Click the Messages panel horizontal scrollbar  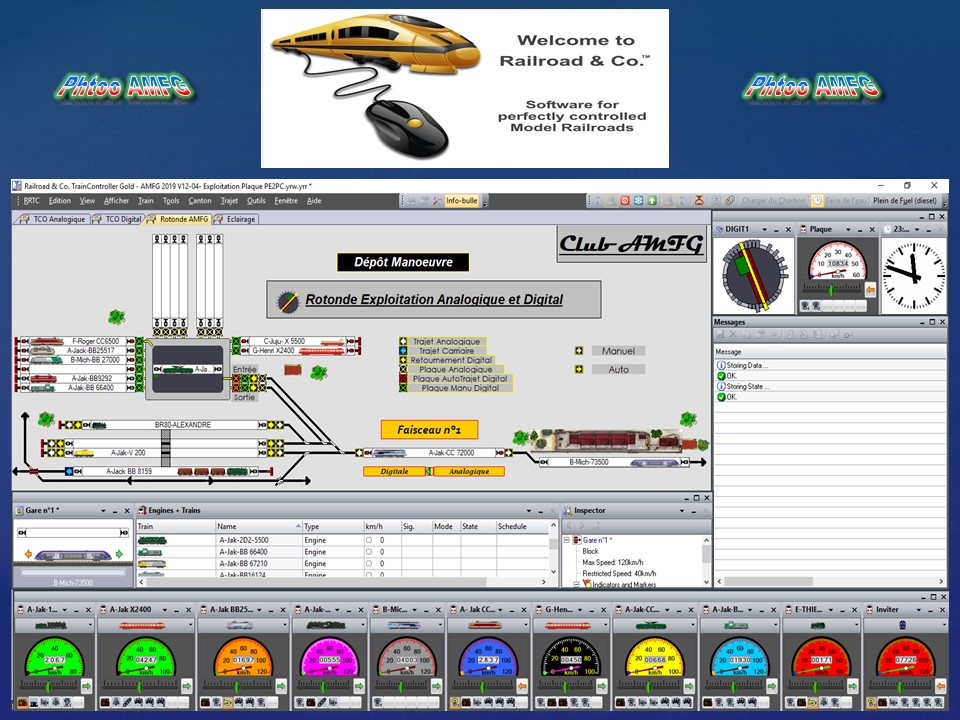coord(830,581)
